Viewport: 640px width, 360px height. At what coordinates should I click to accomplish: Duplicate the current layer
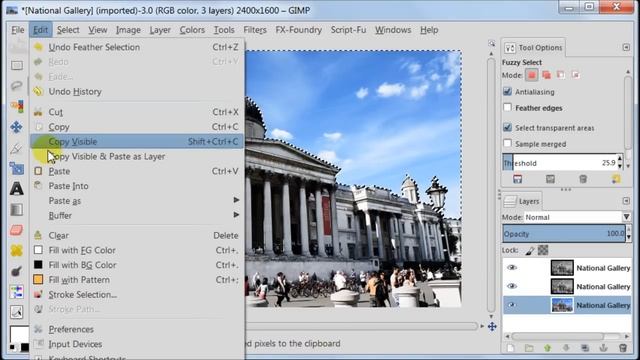click(585, 348)
